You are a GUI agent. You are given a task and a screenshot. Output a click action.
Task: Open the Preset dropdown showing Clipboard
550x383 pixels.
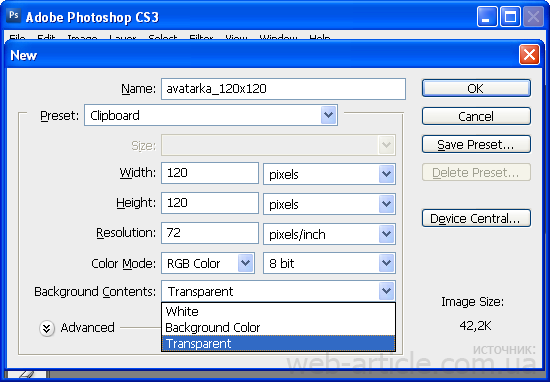[211, 115]
